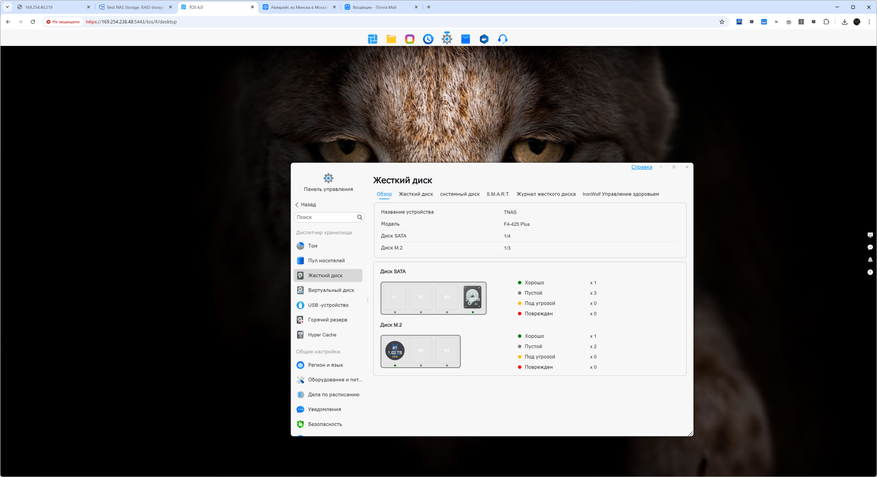Screen dimensions: 877x477
Task: Select Жесткий диск in the sidebar
Action: 328,276
